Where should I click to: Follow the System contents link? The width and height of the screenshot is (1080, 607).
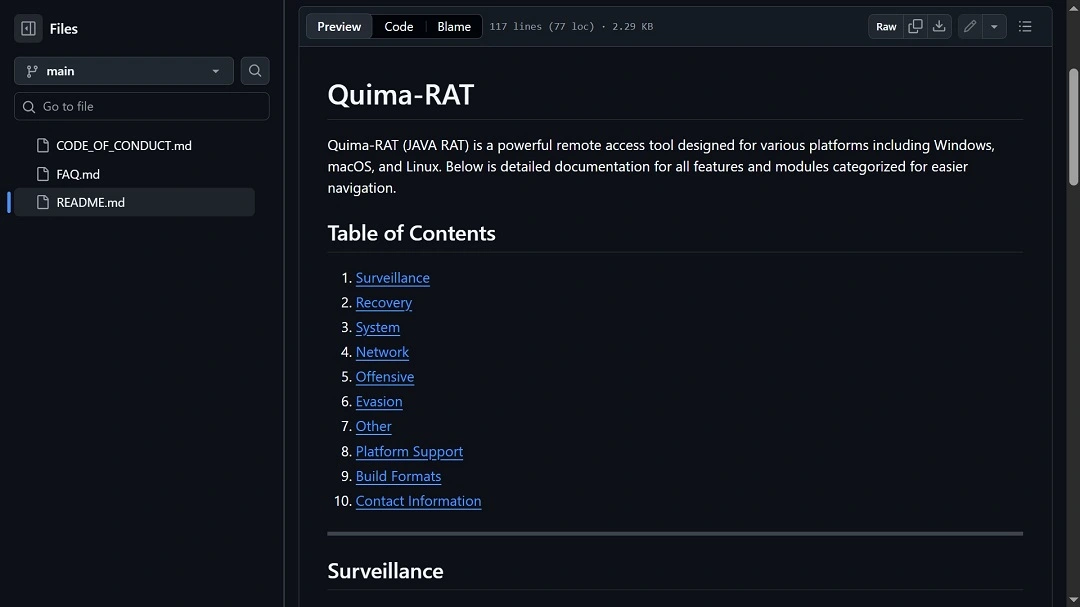[x=377, y=327]
